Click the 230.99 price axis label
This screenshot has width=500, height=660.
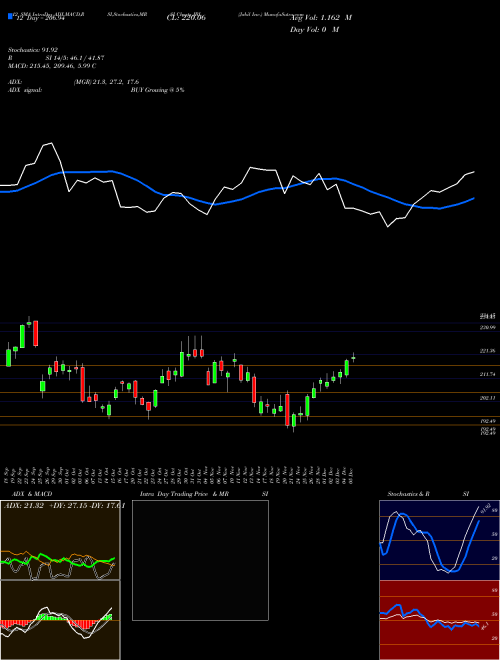[487, 327]
